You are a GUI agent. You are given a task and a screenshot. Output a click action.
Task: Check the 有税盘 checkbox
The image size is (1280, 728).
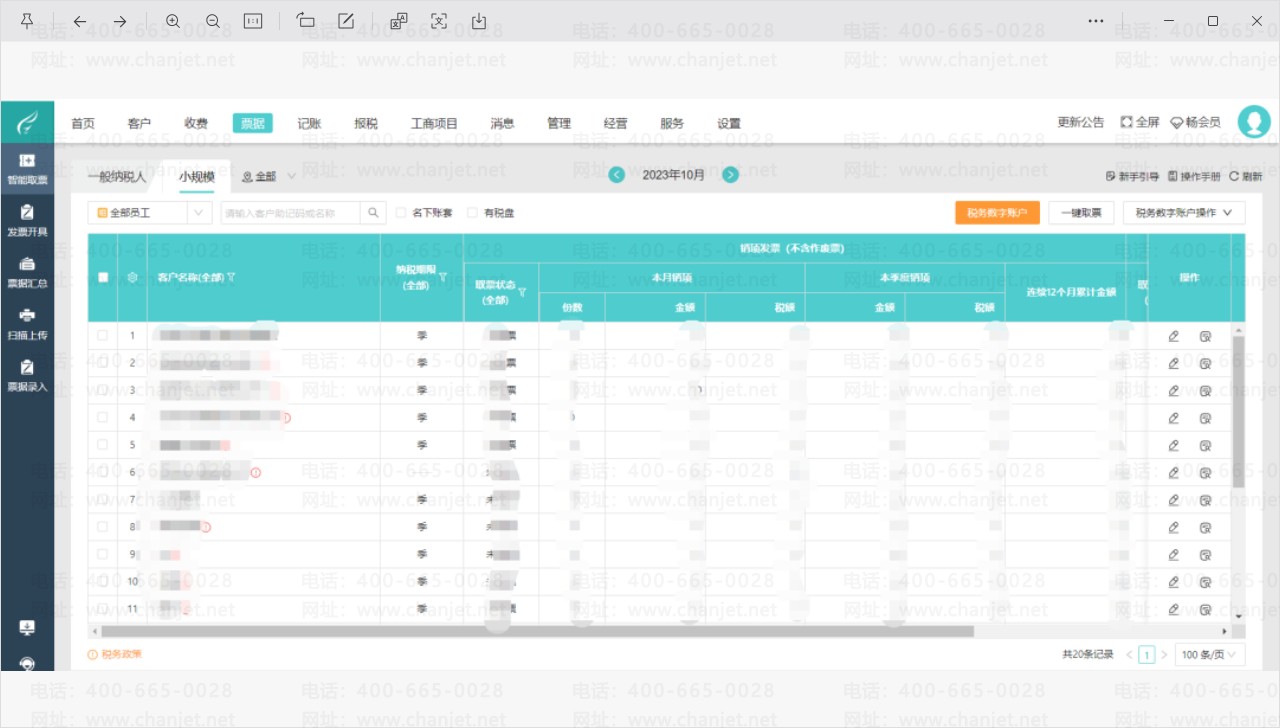tap(472, 213)
